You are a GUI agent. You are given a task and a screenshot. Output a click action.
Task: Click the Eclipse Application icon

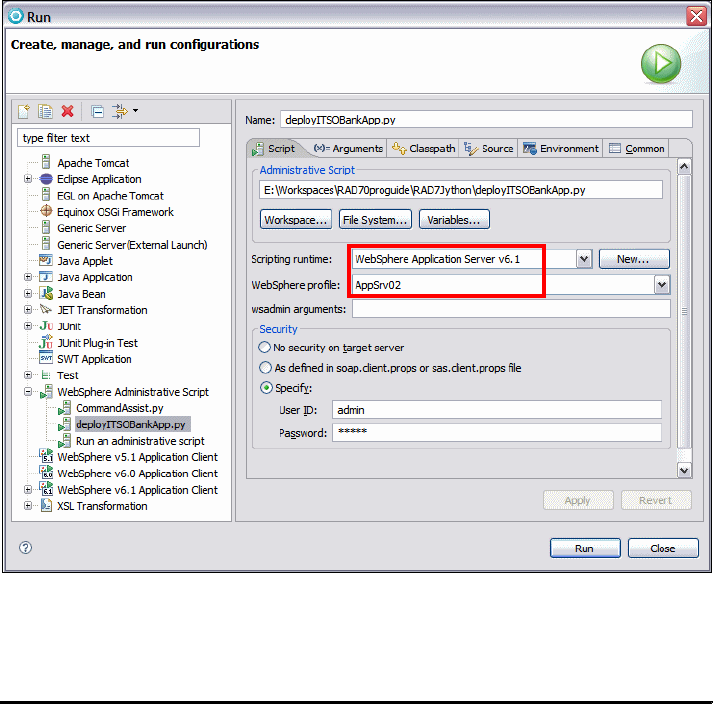[46, 179]
